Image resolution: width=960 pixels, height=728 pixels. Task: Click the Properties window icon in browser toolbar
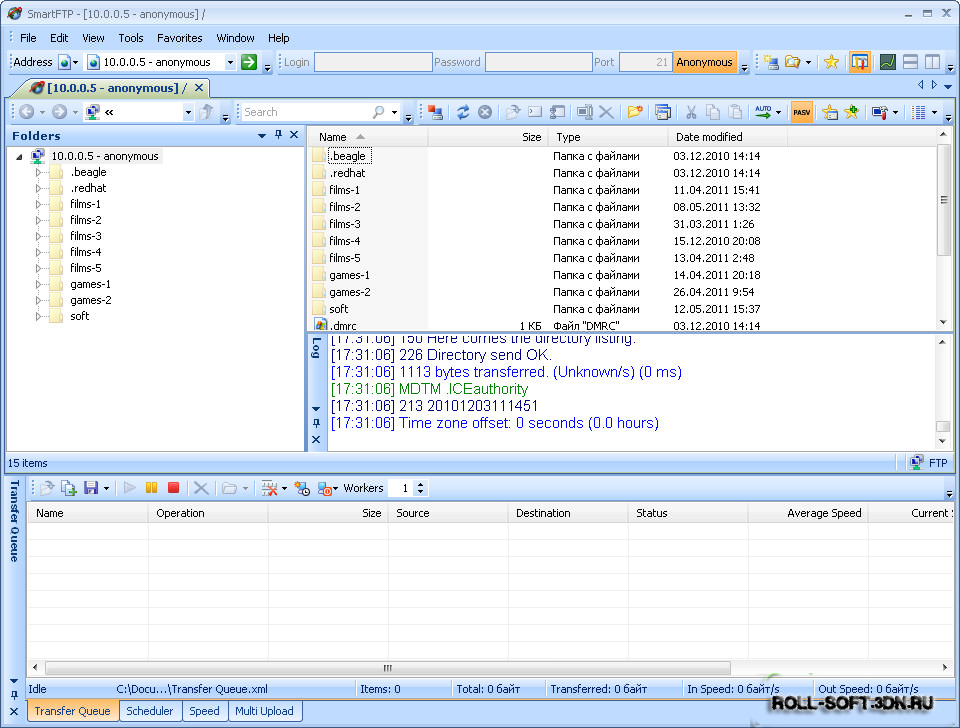click(662, 112)
